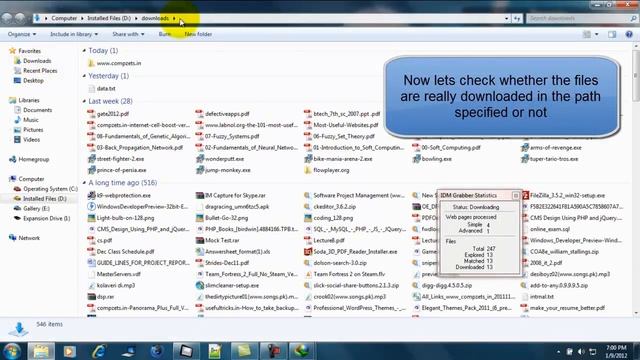This screenshot has height=360, width=640.
Task: Open the Organize menu
Action: 22,34
